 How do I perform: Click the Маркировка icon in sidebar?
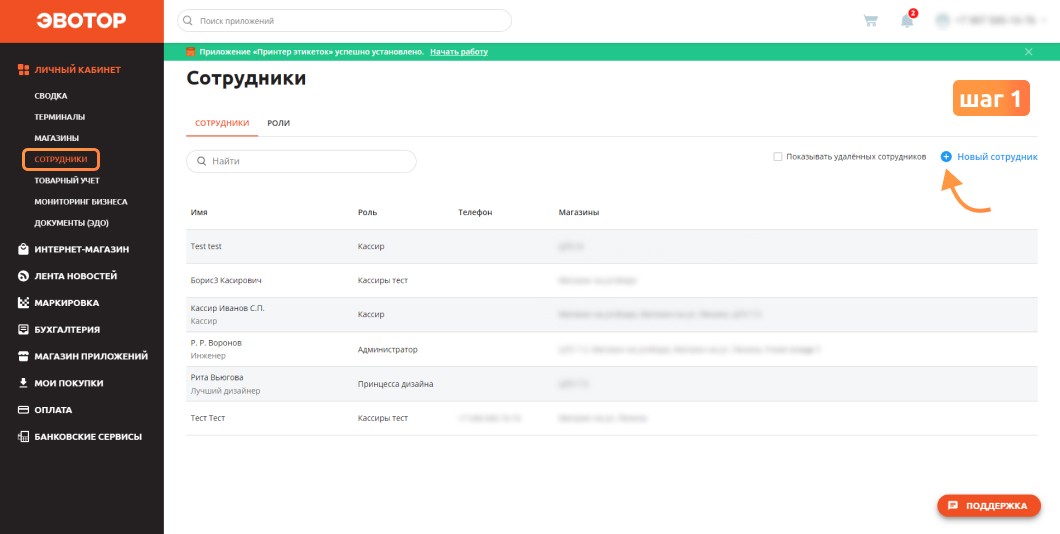(x=23, y=303)
